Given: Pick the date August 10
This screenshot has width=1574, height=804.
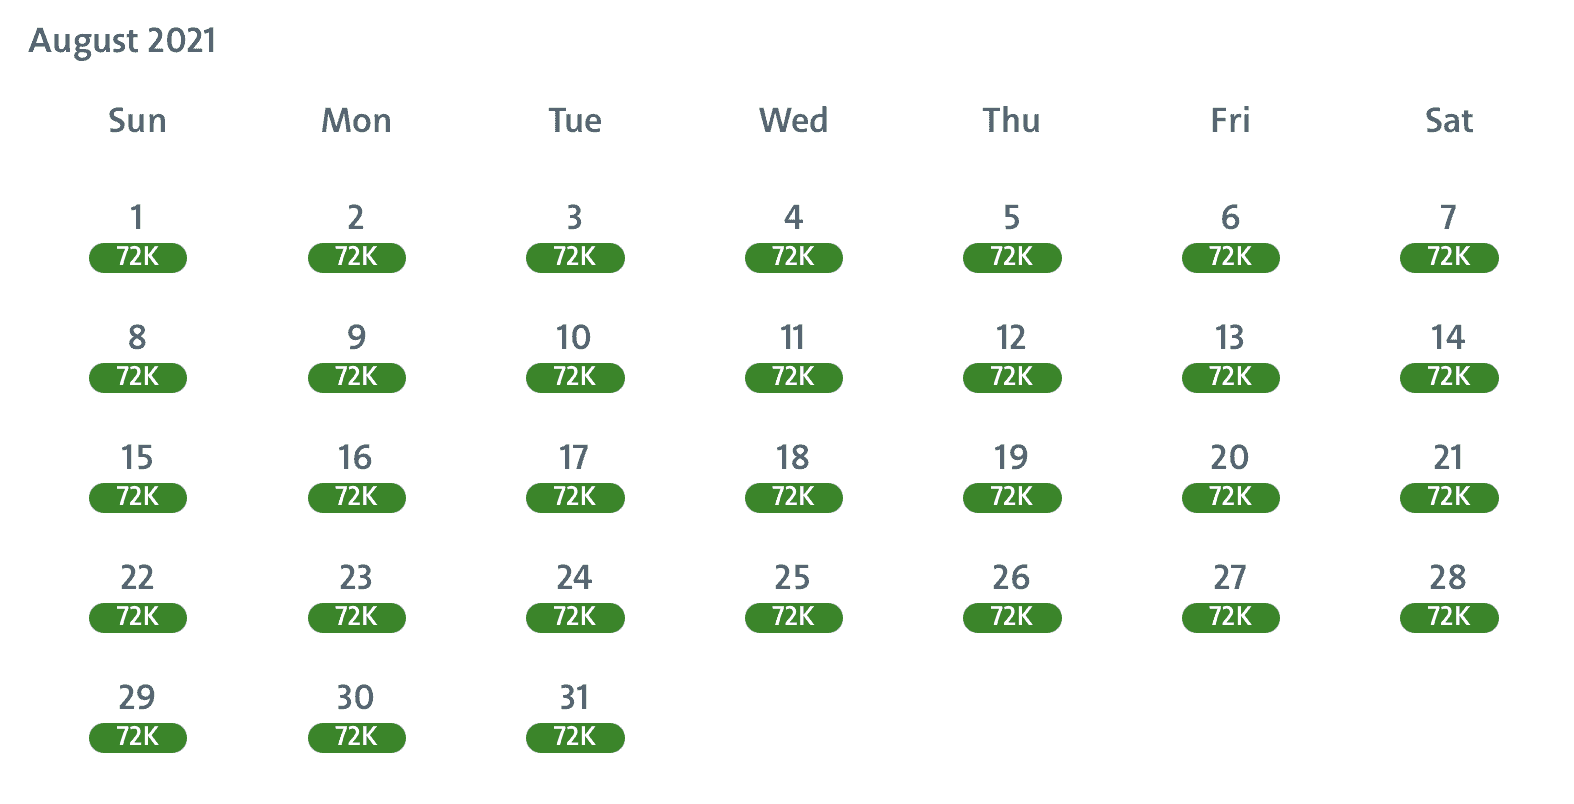Looking at the screenshot, I should coord(574,338).
